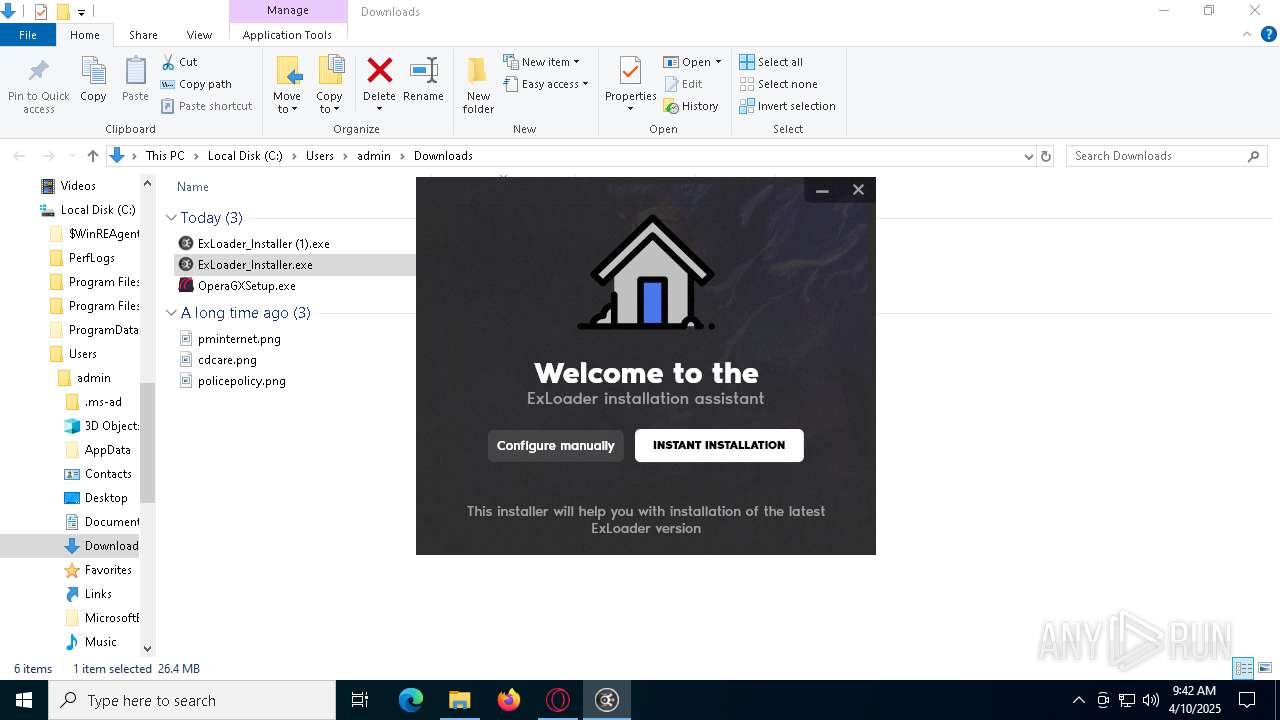Image resolution: width=1280 pixels, height=720 pixels.
Task: Select cdcare.png file
Action: 227,360
